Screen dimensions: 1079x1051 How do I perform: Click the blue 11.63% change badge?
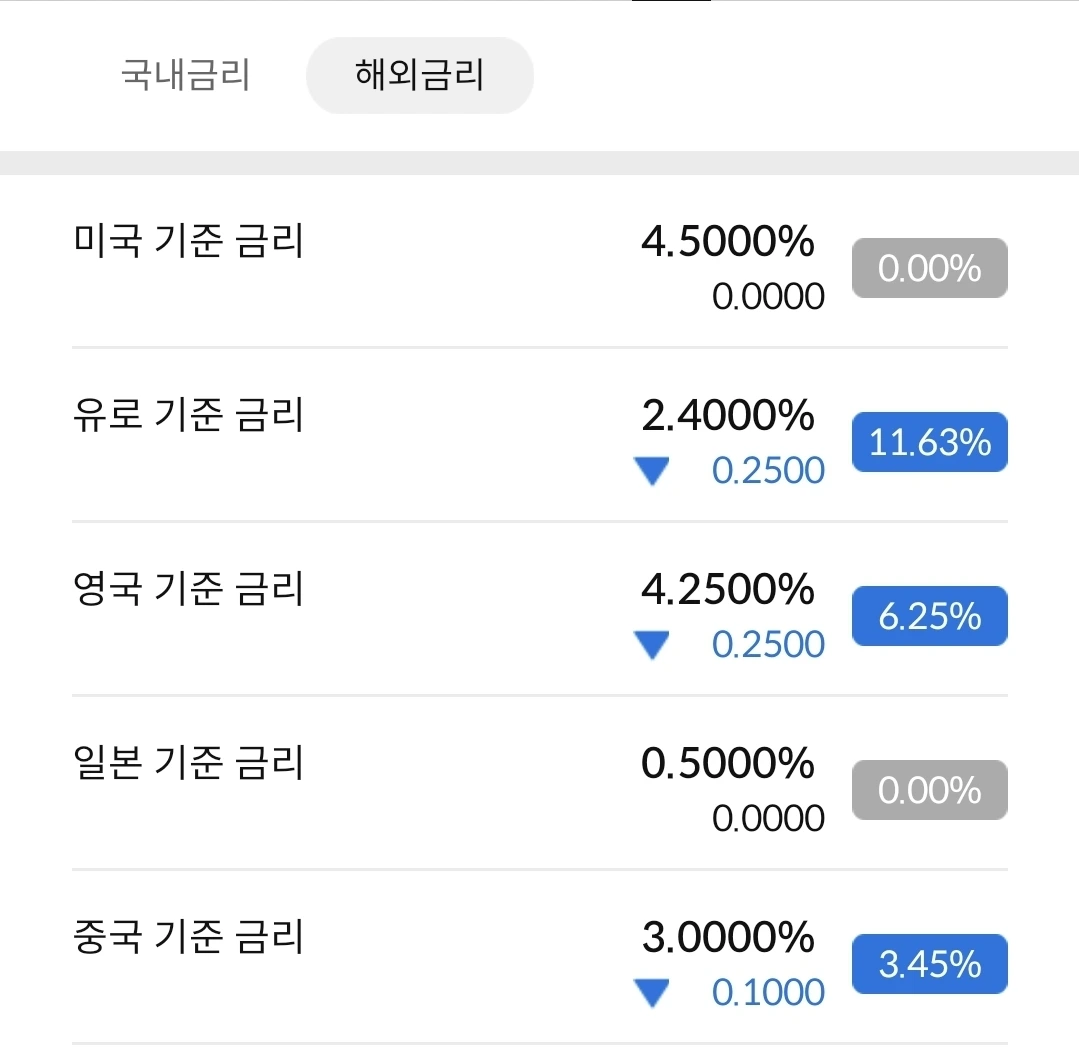[x=929, y=442]
